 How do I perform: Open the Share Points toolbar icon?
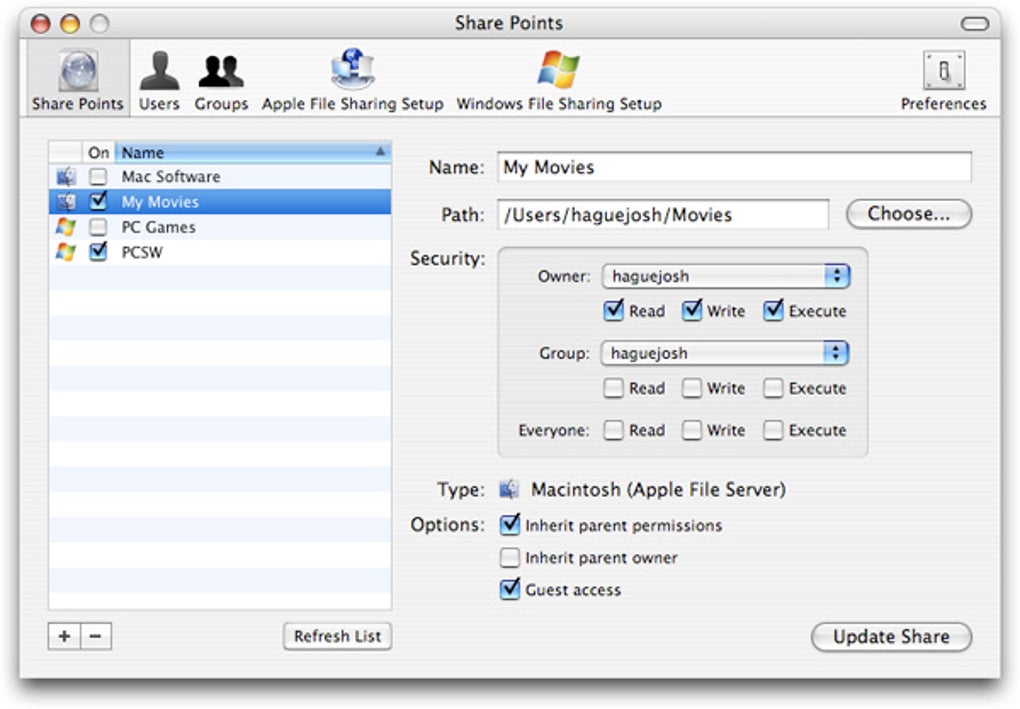click(x=78, y=80)
